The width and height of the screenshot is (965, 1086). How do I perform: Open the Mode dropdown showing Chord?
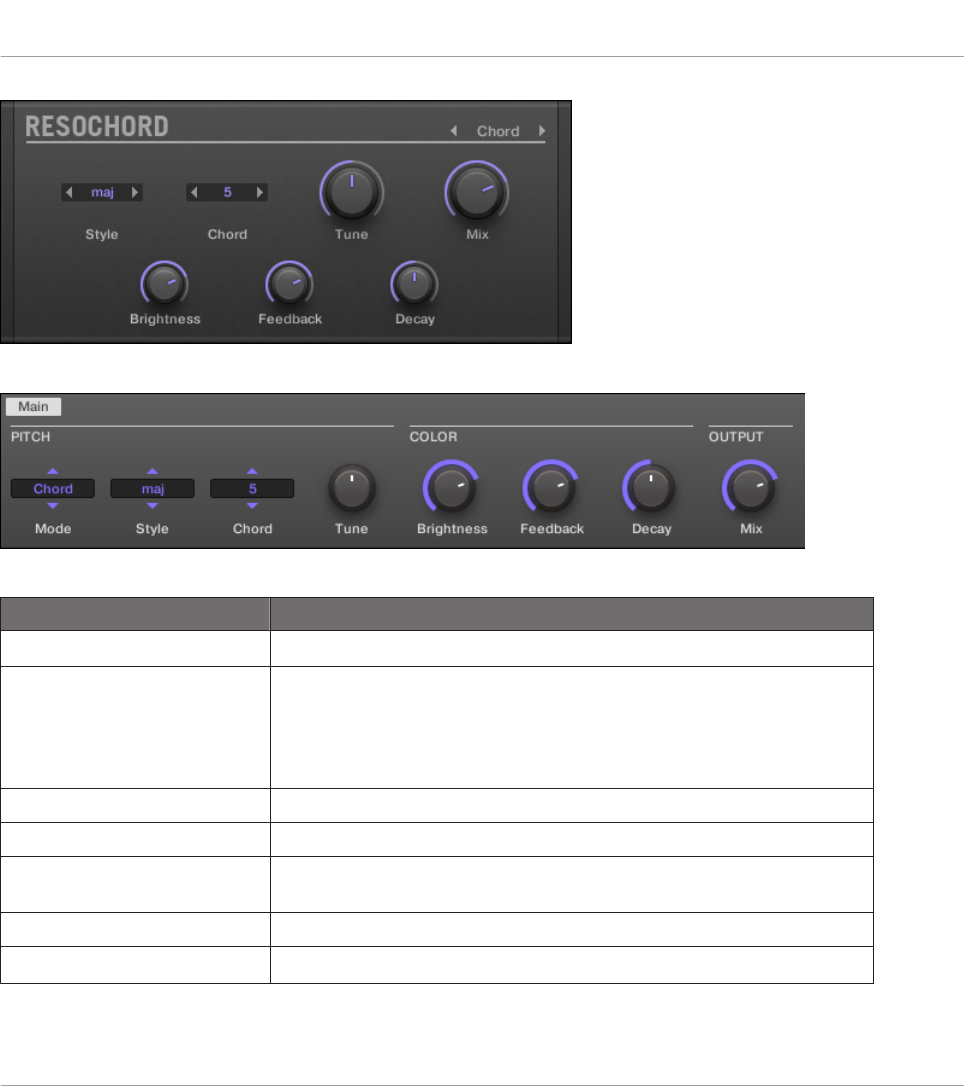53,488
